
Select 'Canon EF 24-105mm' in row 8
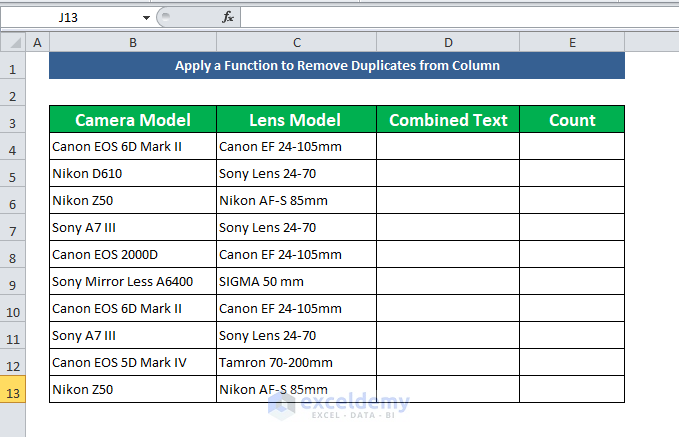pos(297,254)
